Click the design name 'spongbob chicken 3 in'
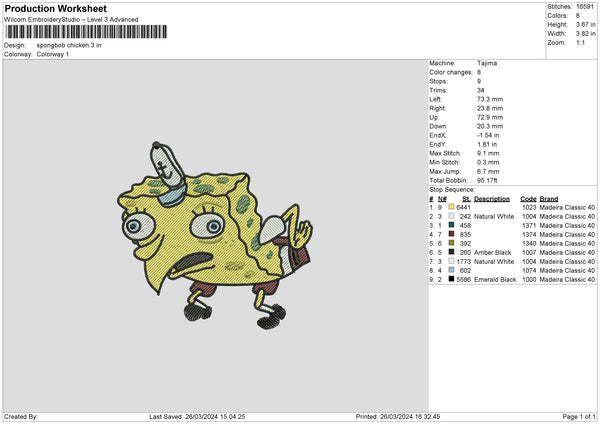Image resolution: width=600 pixels, height=424 pixels. pos(69,45)
